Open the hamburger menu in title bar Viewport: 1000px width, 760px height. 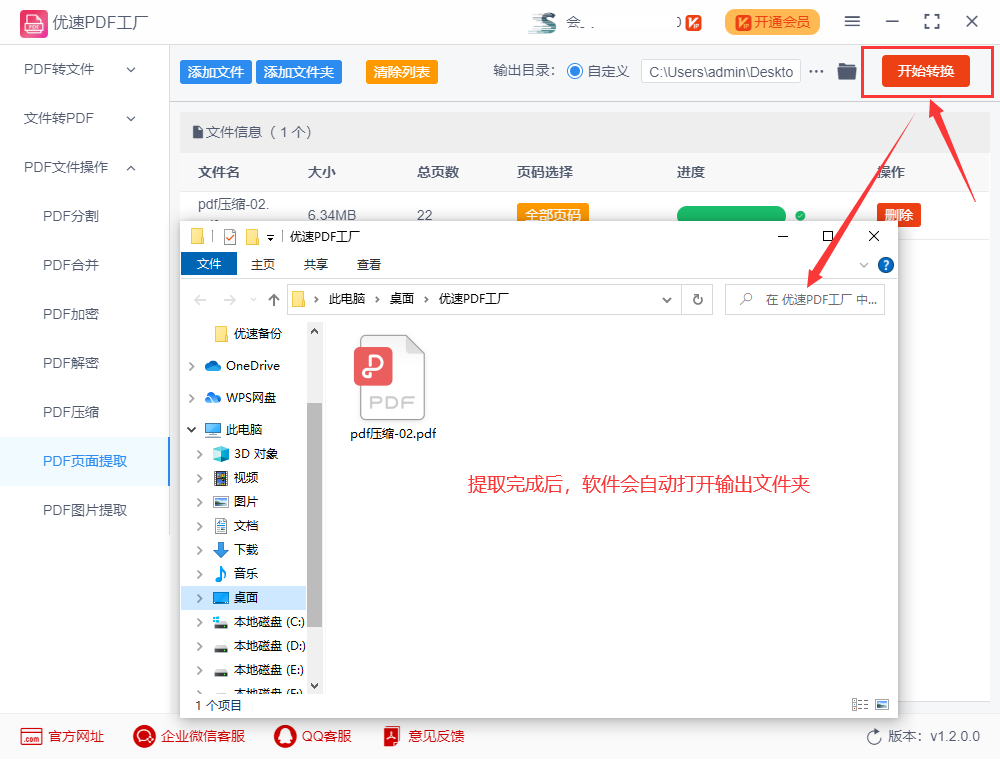tap(852, 22)
